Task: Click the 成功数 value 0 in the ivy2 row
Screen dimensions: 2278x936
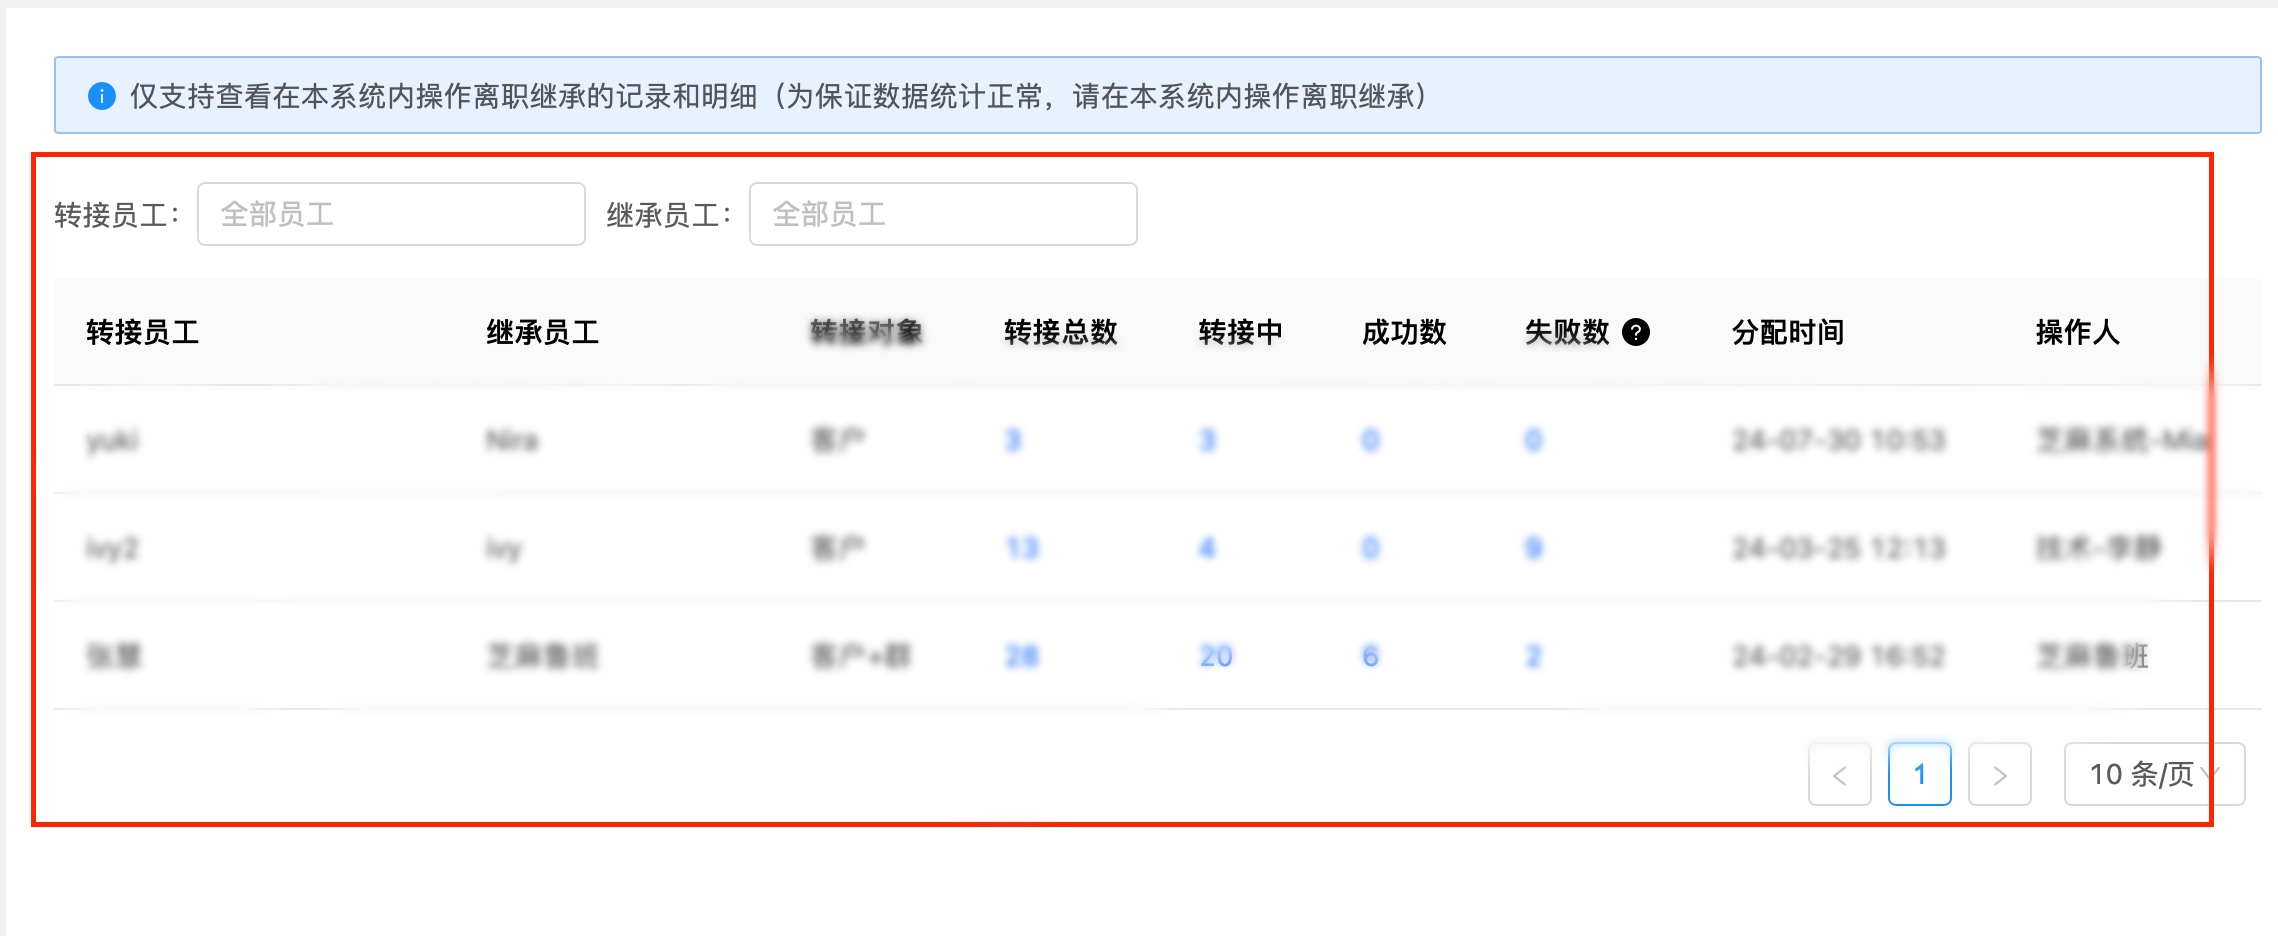Action: 1371,548
